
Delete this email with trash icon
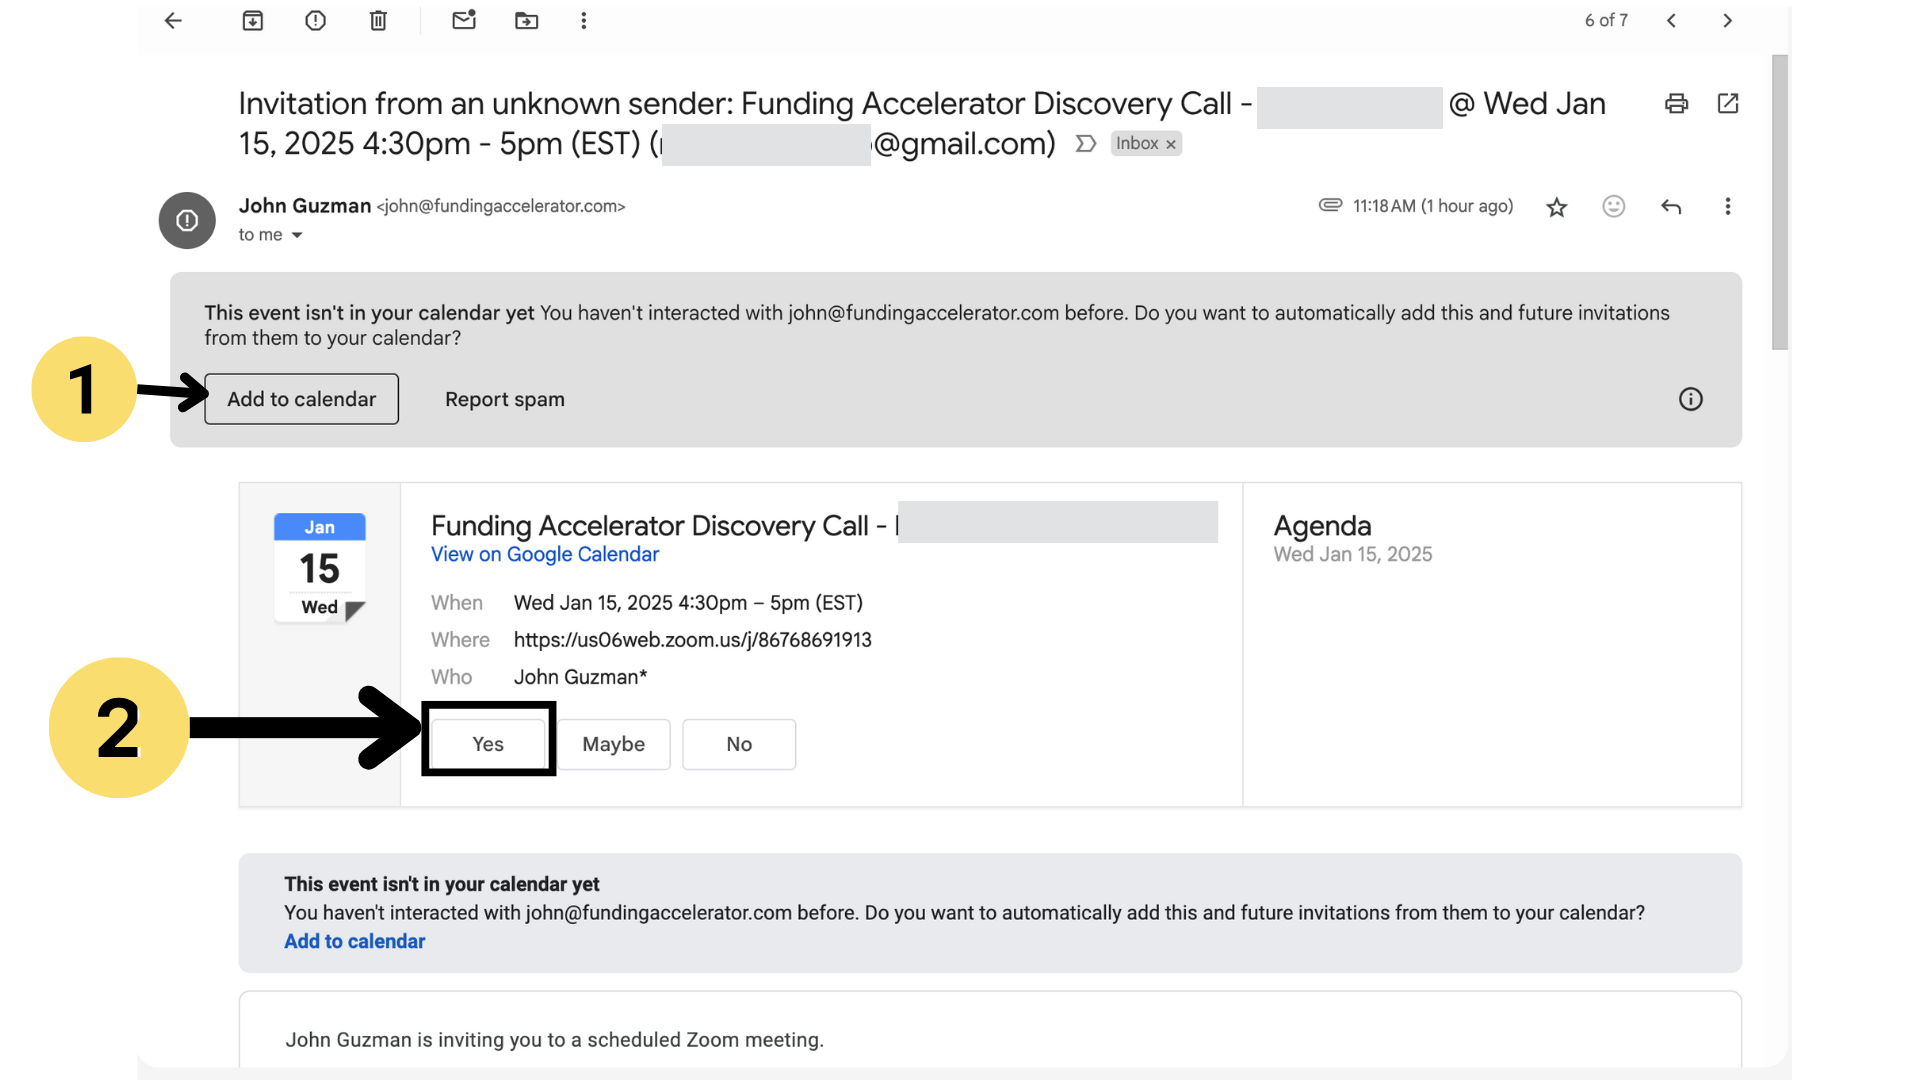(x=378, y=21)
